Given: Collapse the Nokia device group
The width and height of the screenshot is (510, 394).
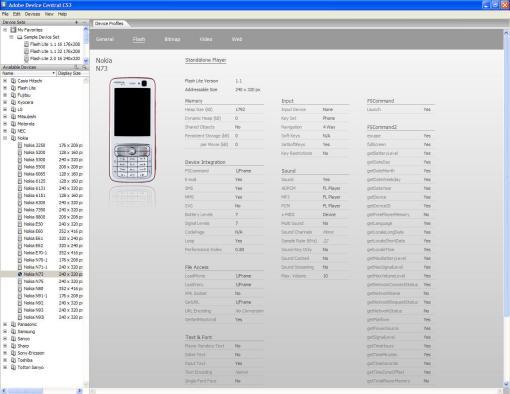Looking at the screenshot, I should (5, 138).
